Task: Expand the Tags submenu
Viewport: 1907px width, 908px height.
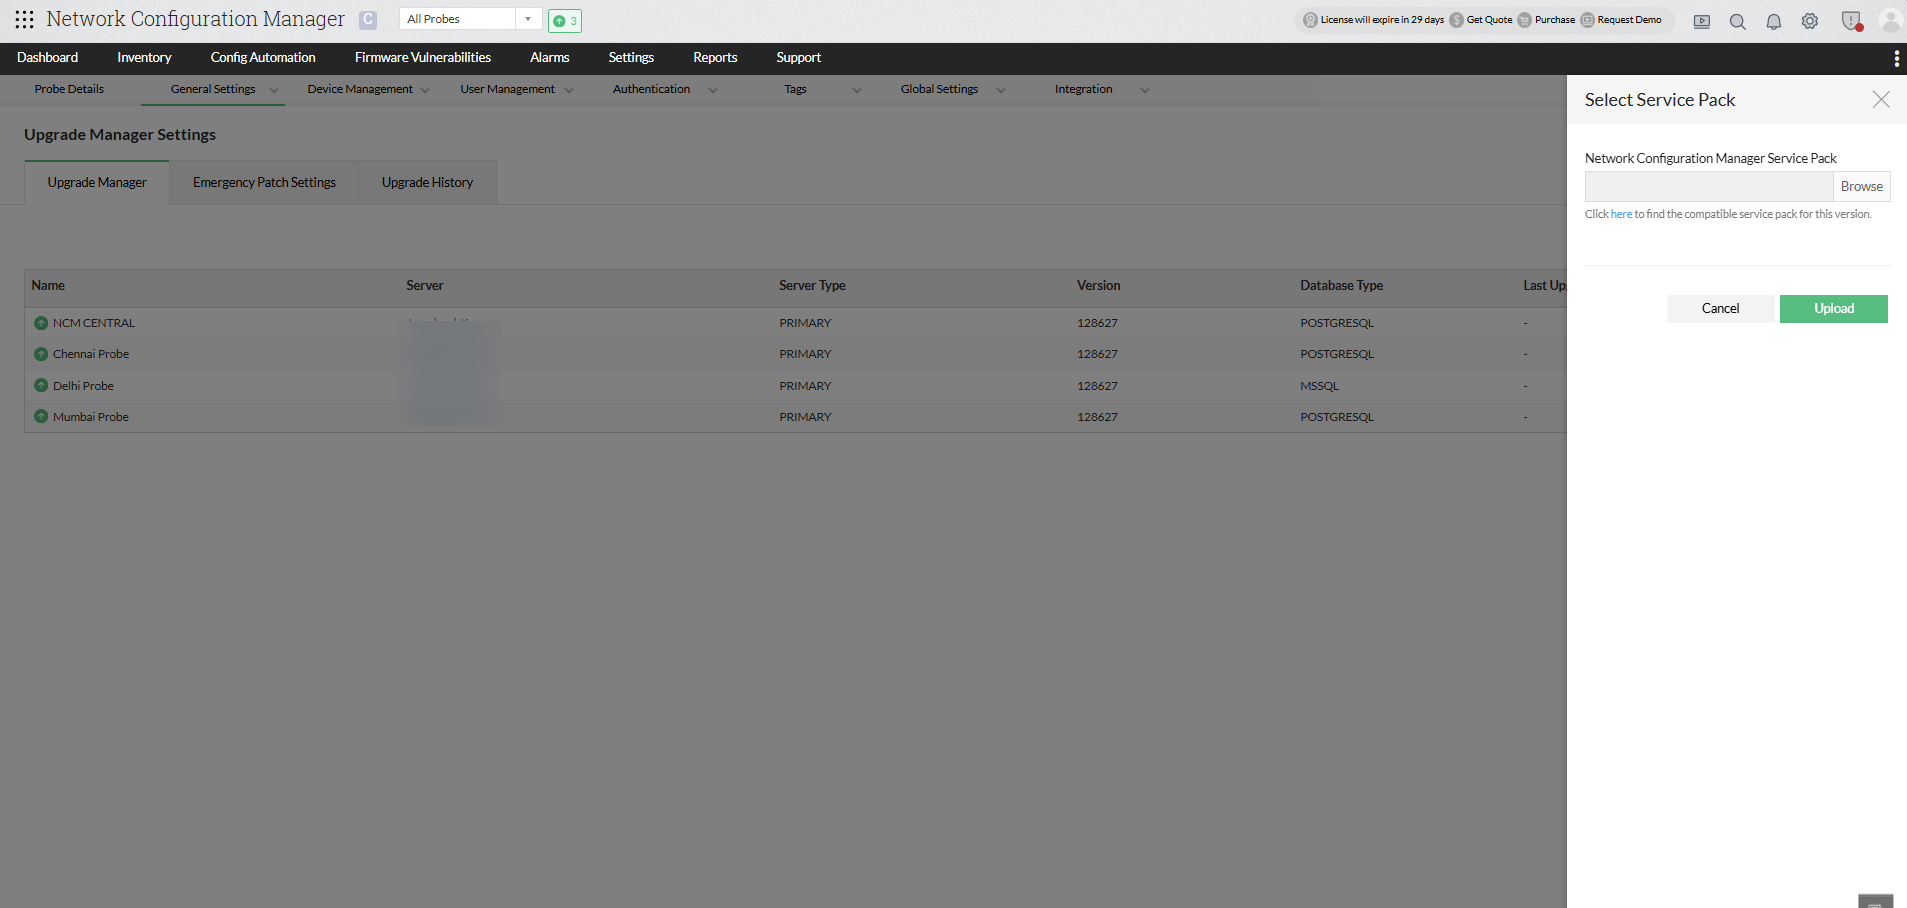Action: [857, 90]
